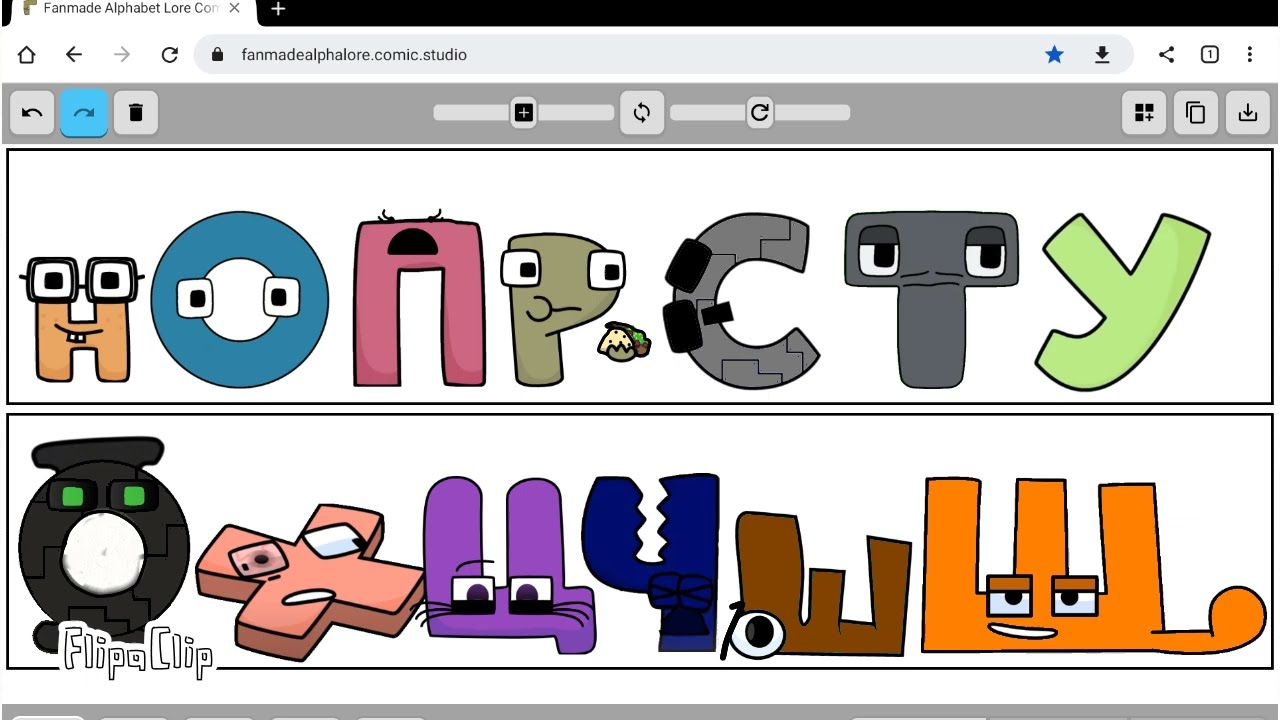This screenshot has width=1280, height=720.
Task: Select the purple Ц character with whiskers
Action: click(508, 566)
